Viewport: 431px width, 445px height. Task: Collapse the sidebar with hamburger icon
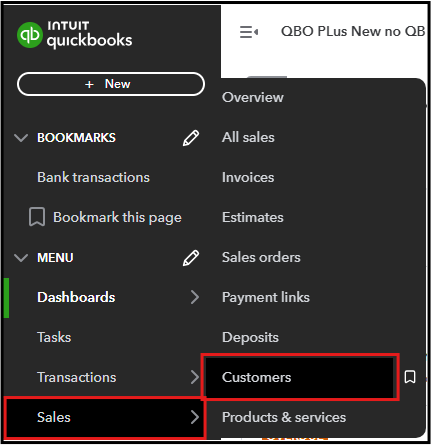tap(249, 32)
